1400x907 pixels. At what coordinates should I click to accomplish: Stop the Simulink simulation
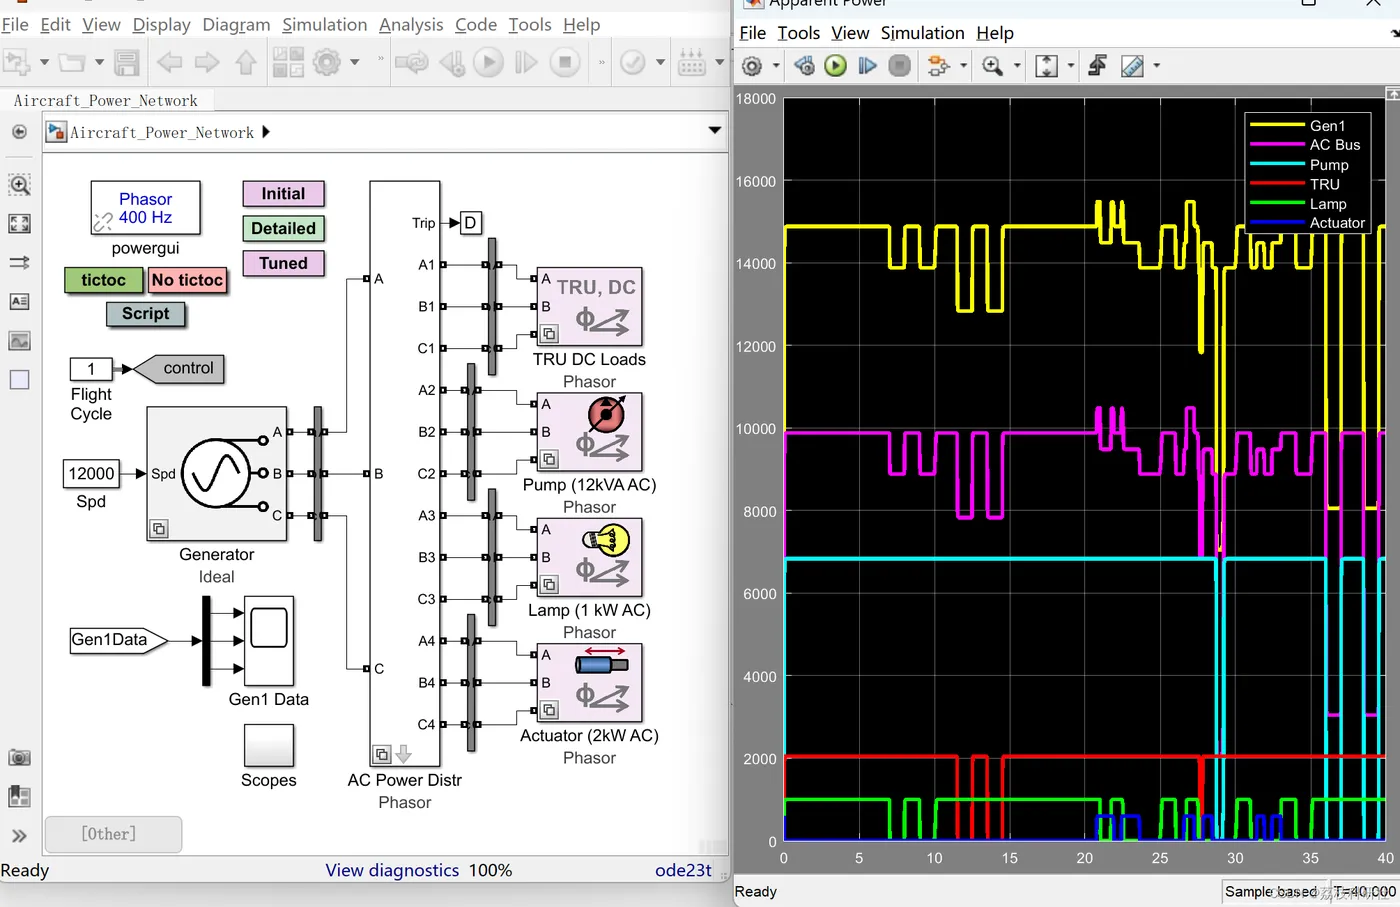click(x=565, y=63)
